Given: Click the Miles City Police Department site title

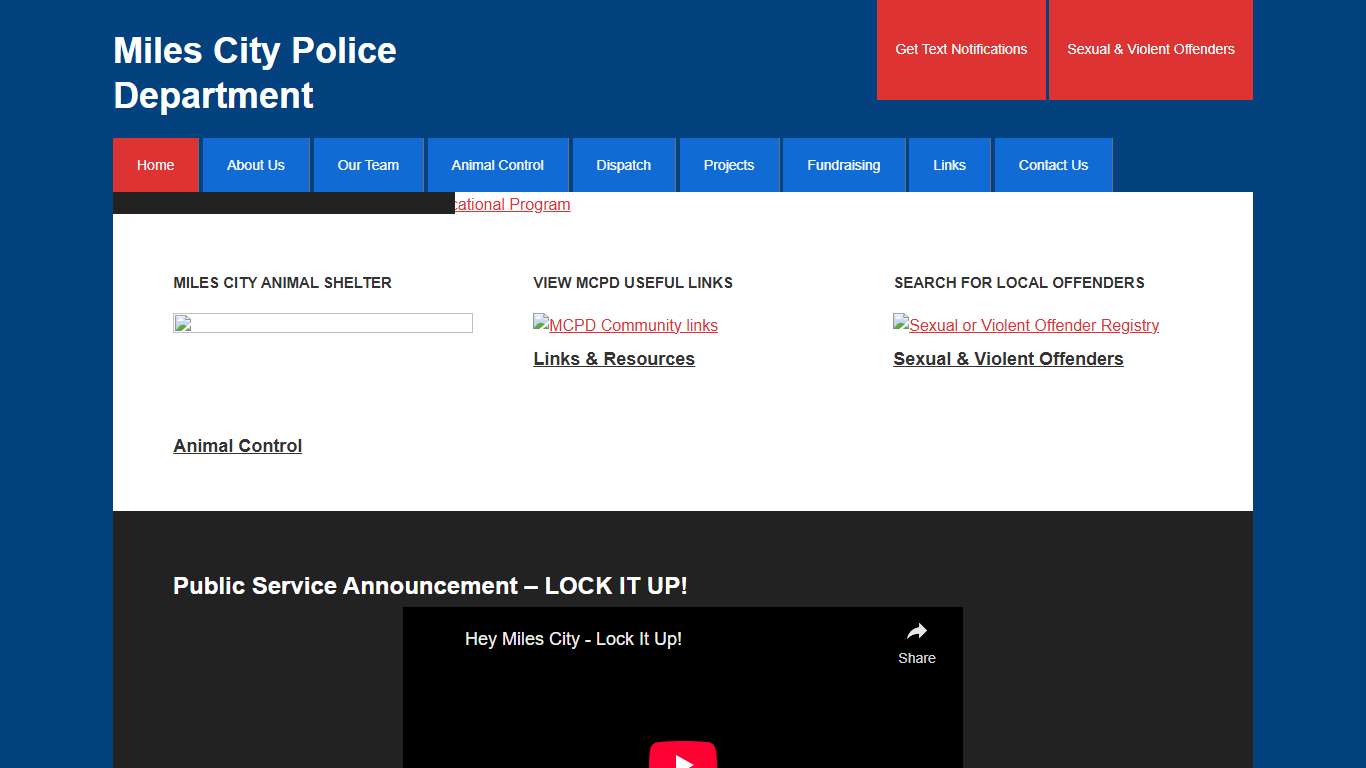Looking at the screenshot, I should coord(254,72).
